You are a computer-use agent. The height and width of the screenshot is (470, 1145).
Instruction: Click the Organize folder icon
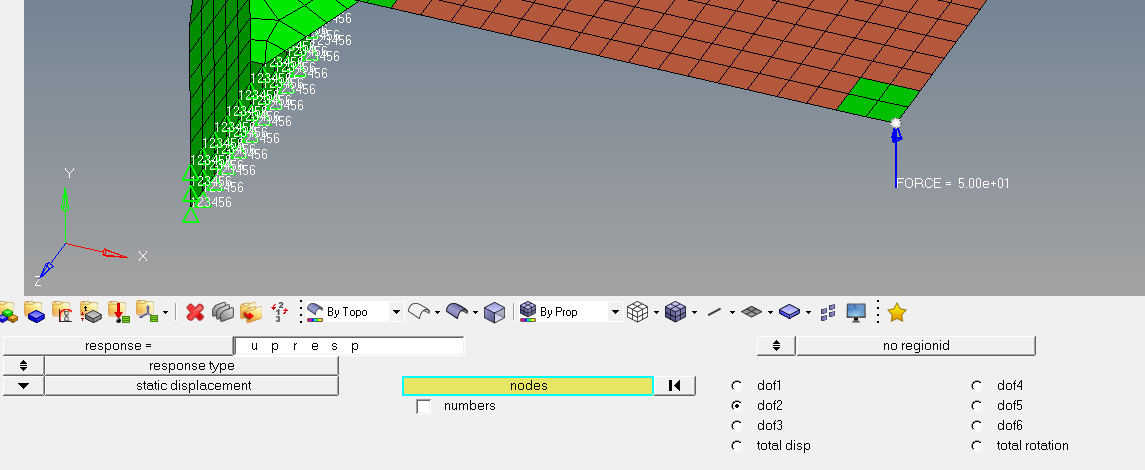coord(250,312)
